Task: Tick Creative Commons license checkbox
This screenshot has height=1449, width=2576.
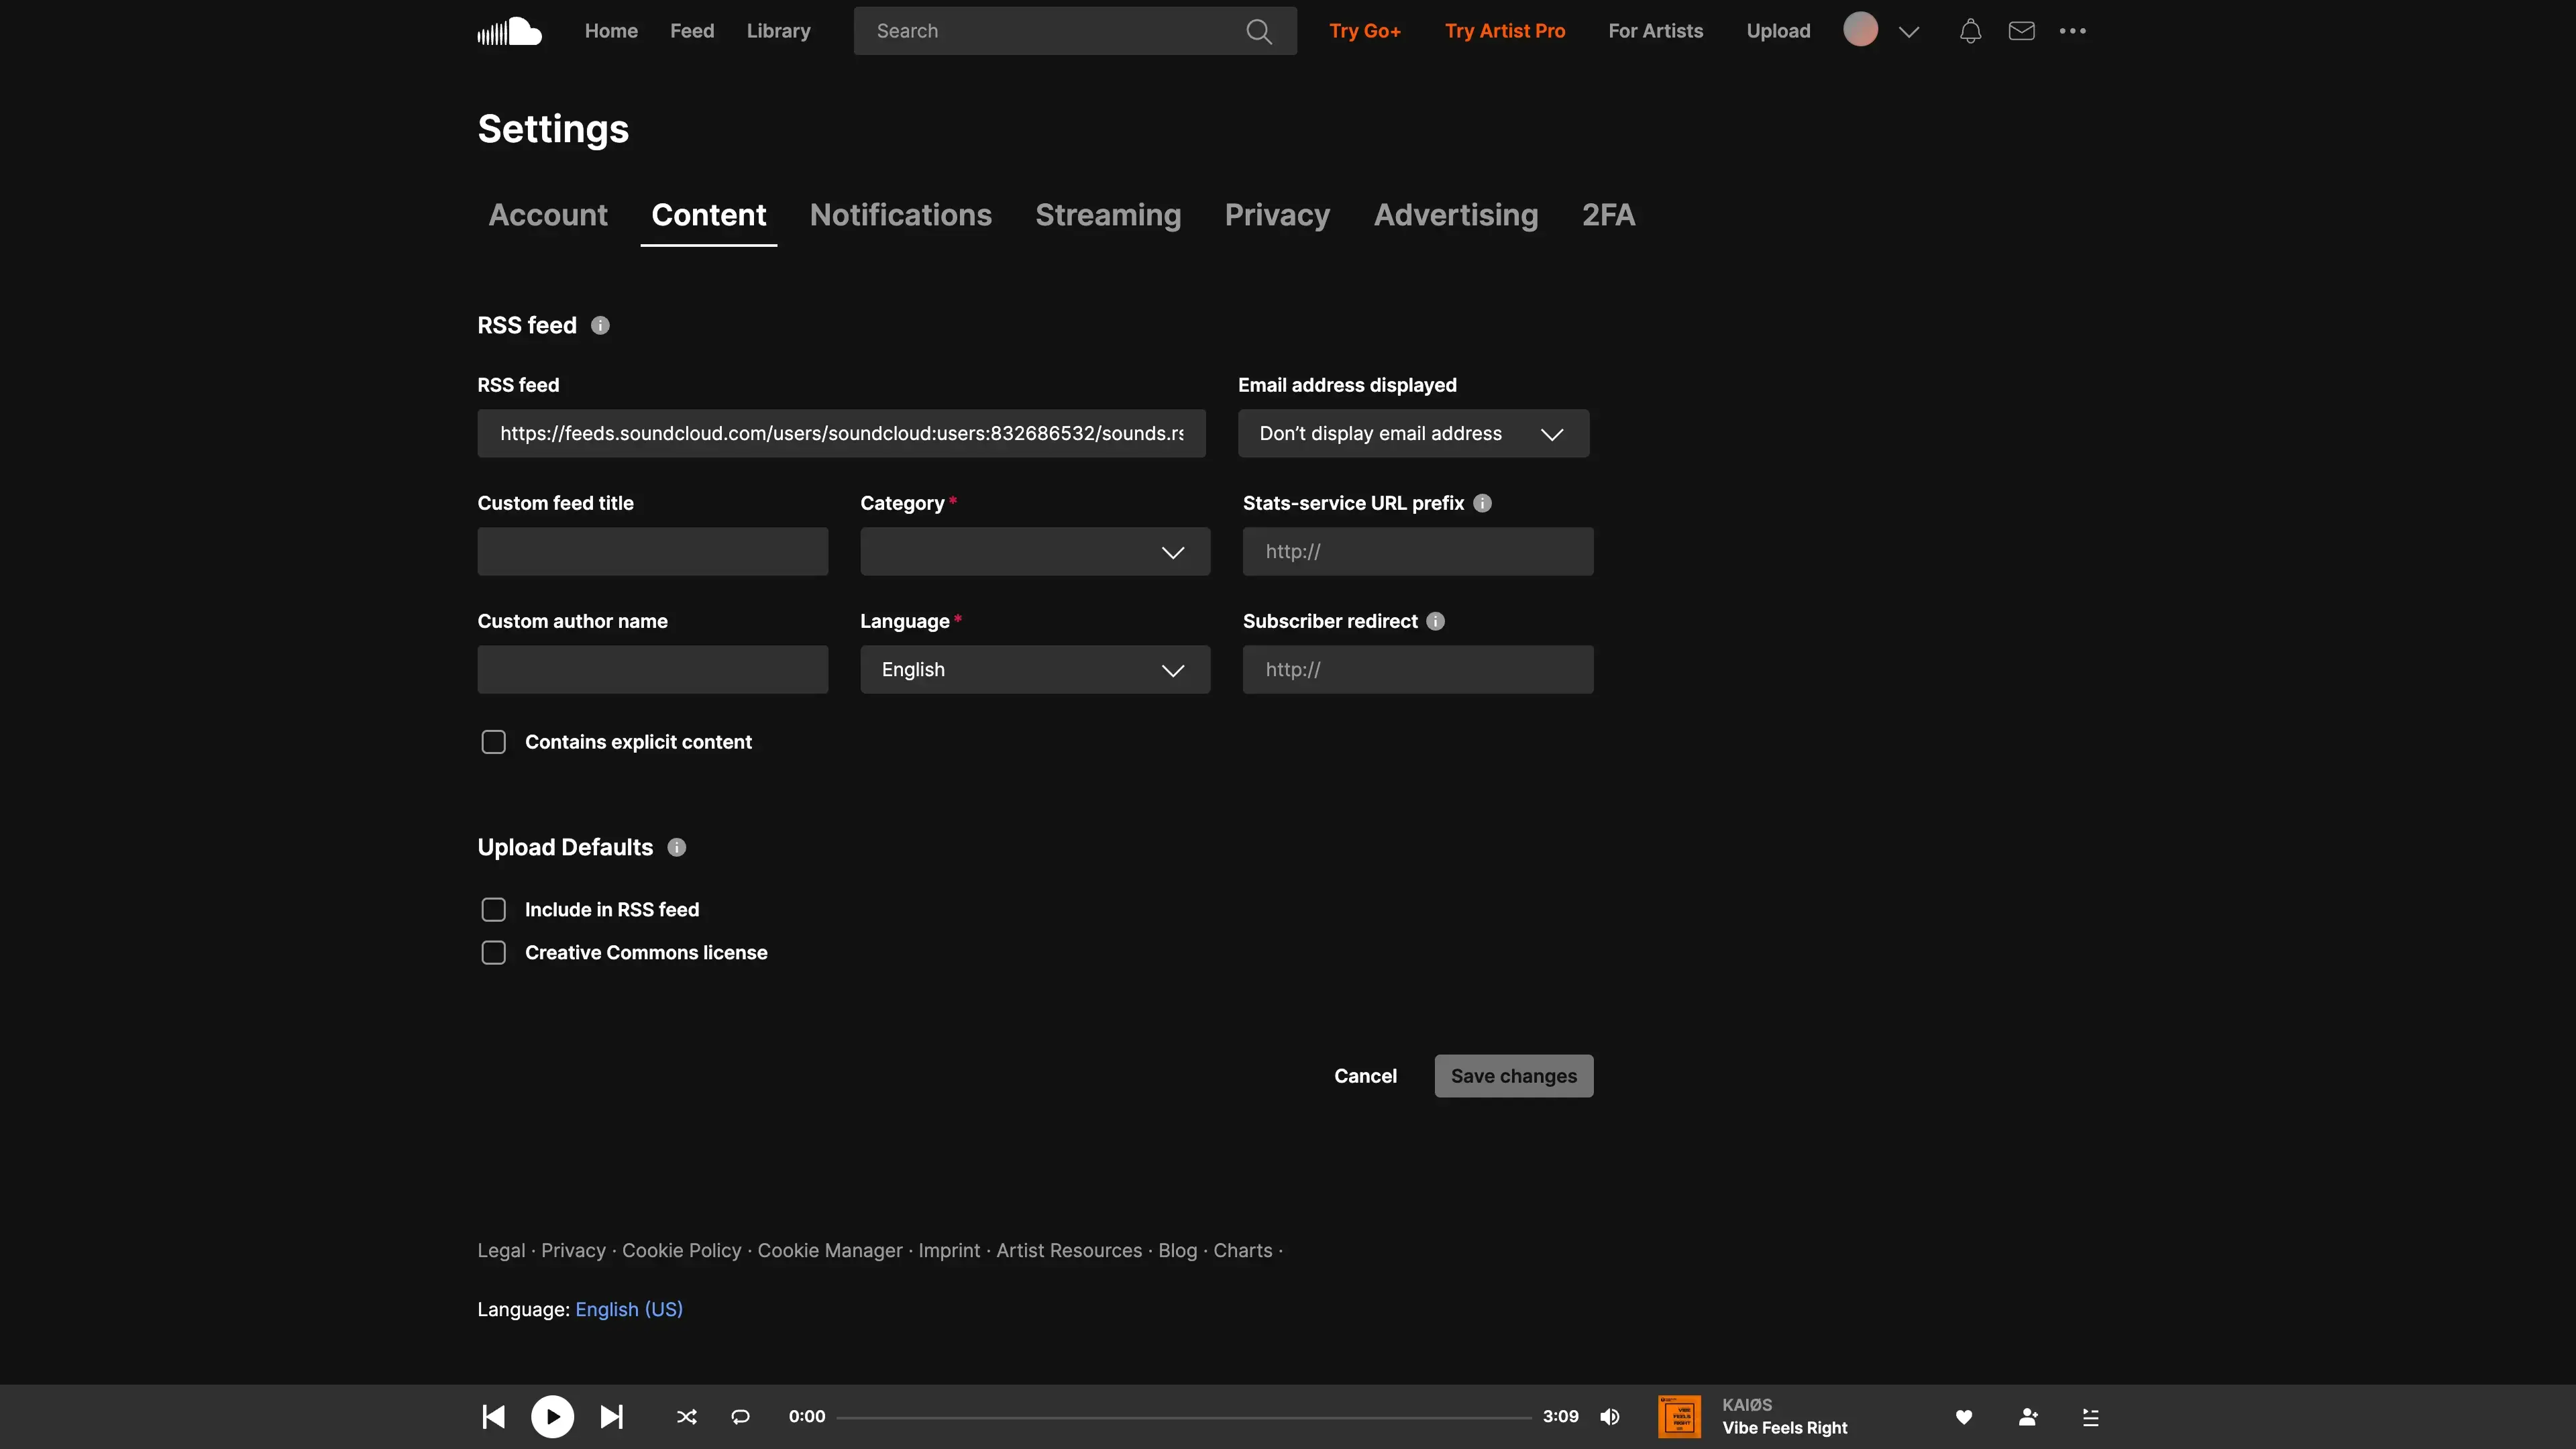Action: point(493,952)
